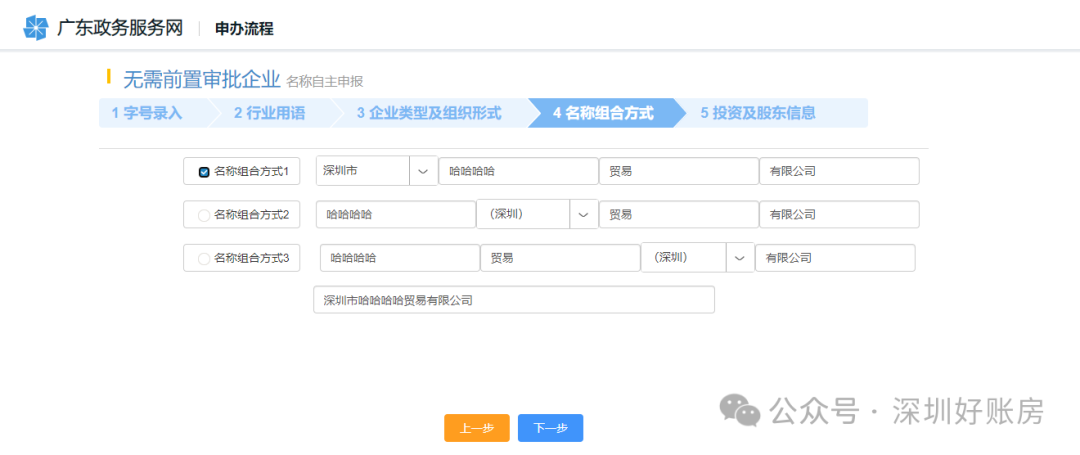
Task: Click the 名称自主申报 subtitle text
Action: [324, 82]
